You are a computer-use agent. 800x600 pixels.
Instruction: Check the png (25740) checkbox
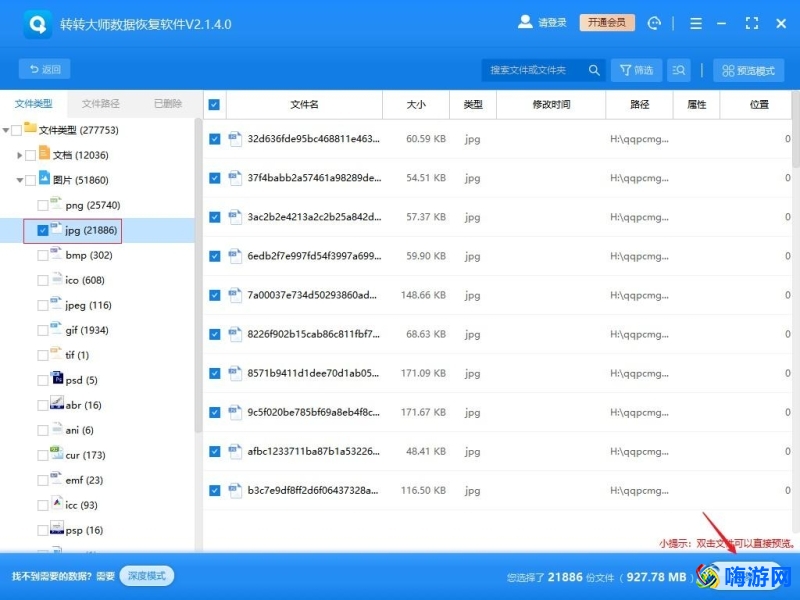pos(43,206)
